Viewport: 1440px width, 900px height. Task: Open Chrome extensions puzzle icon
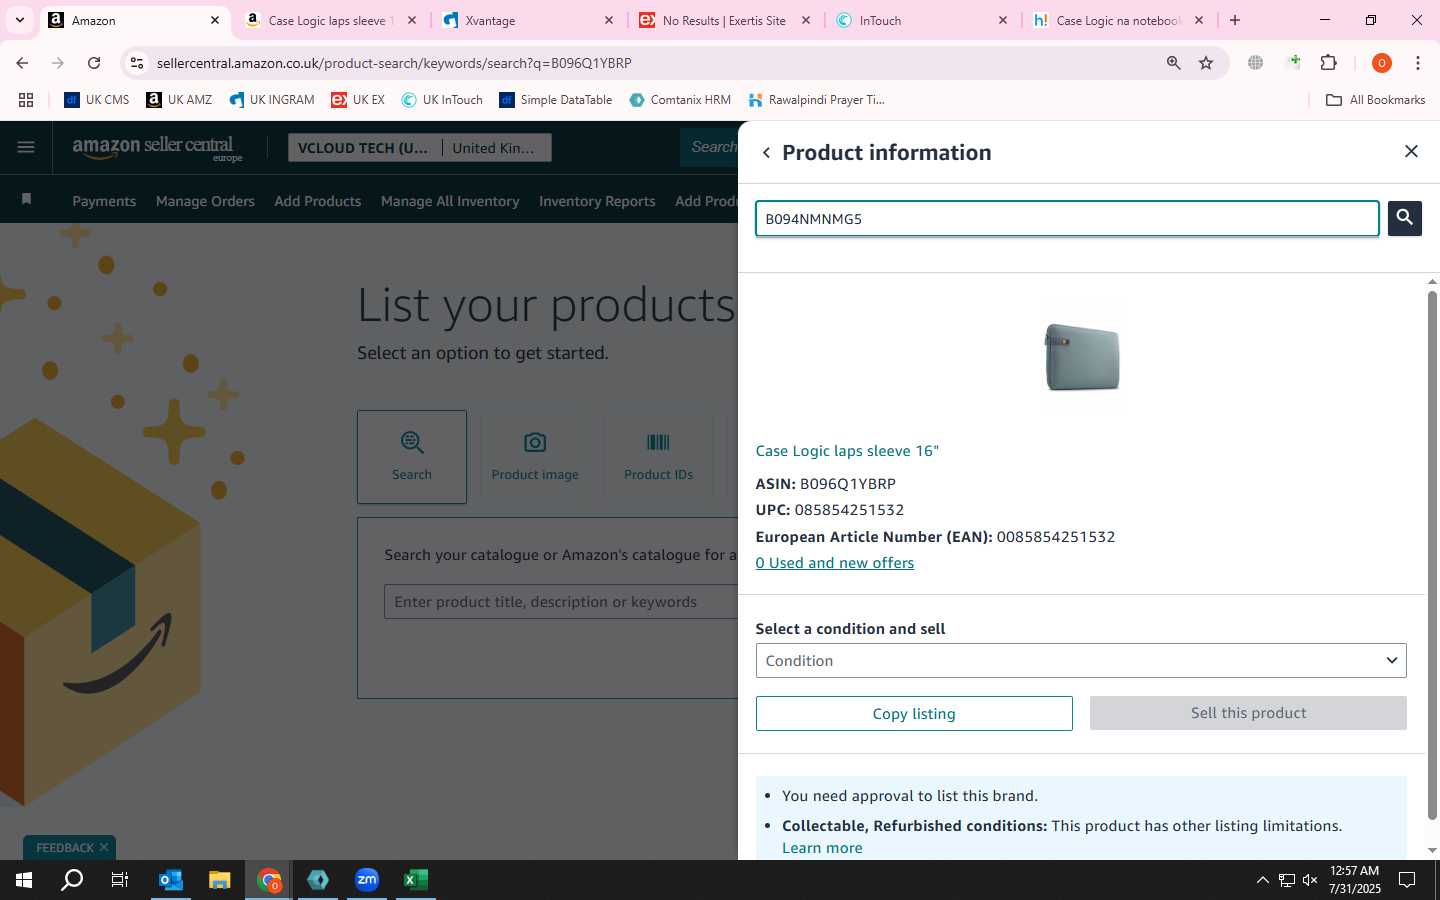[x=1328, y=63]
